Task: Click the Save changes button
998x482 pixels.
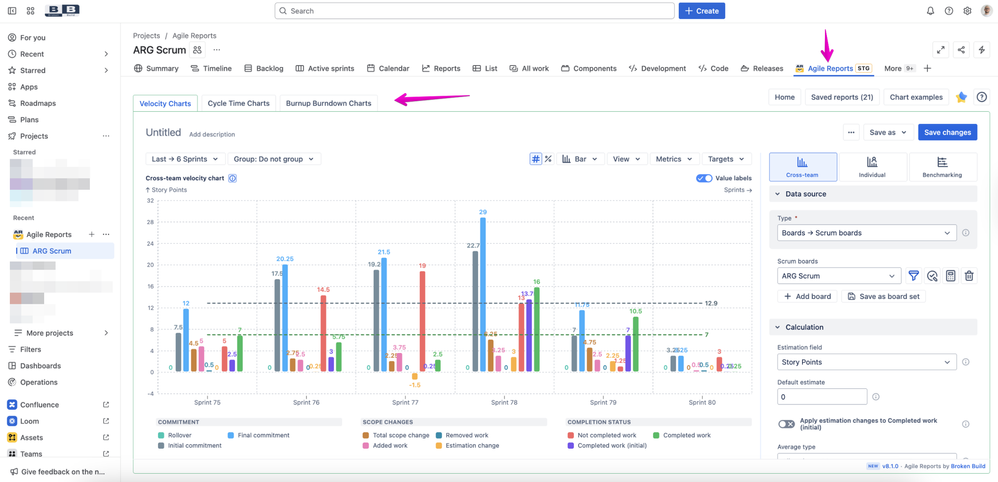Action: tap(947, 132)
